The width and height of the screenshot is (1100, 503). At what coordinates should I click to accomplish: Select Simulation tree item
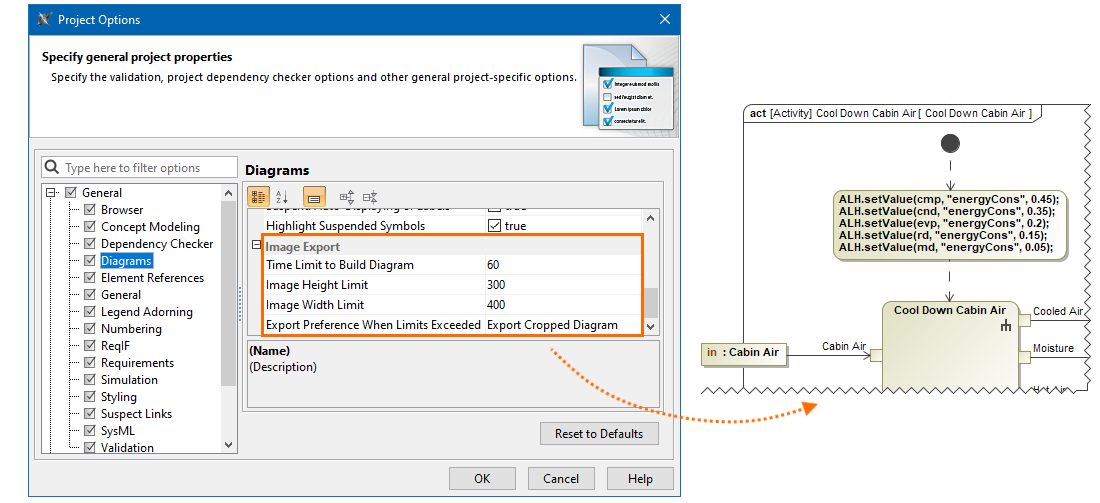[129, 380]
